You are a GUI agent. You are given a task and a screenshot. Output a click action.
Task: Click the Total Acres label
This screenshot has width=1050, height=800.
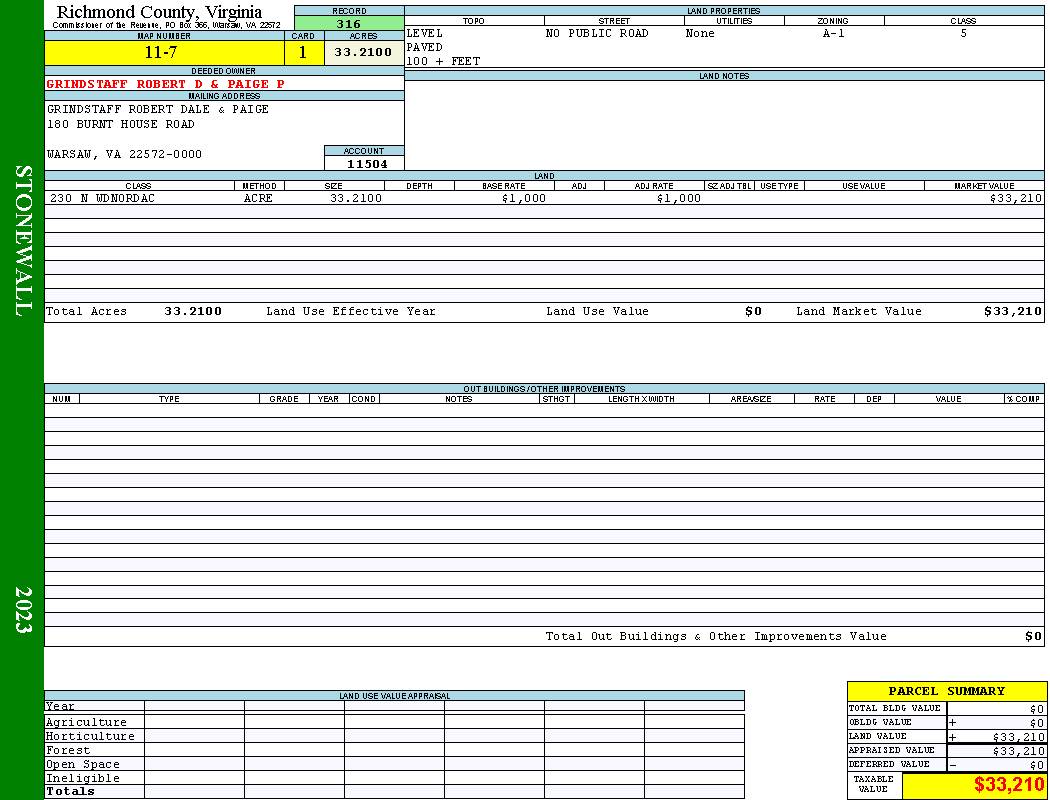click(x=86, y=311)
